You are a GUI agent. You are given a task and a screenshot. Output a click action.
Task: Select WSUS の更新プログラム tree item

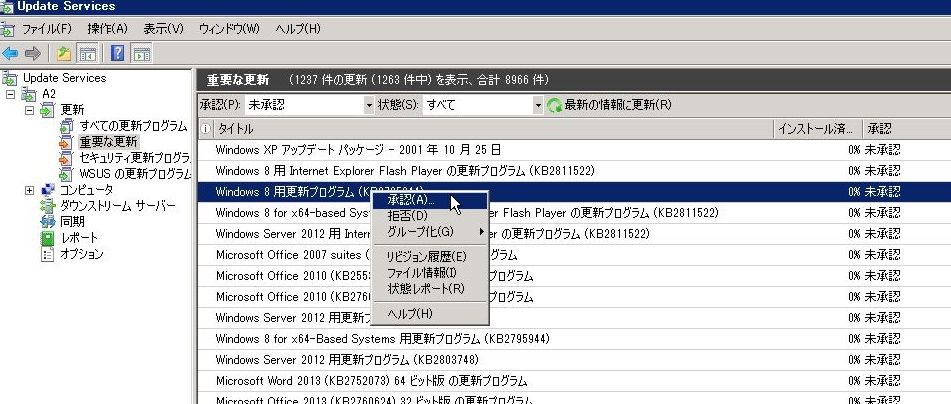(x=135, y=174)
